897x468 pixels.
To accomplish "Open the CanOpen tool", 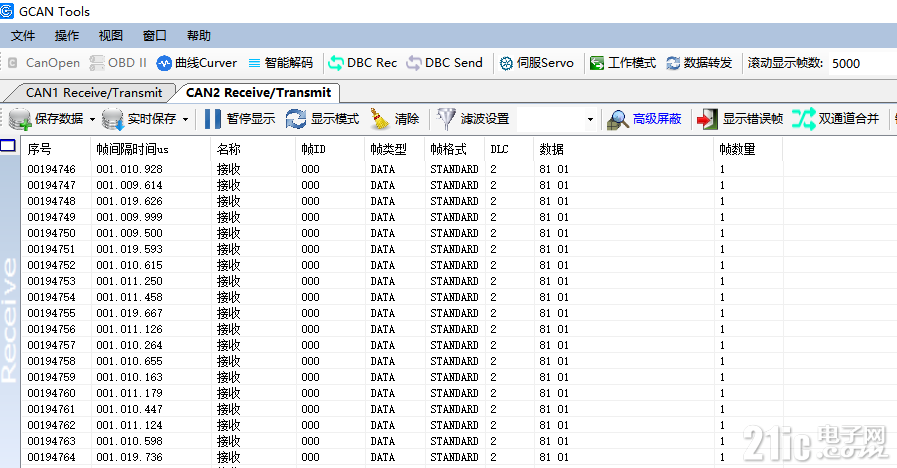I will pyautogui.click(x=44, y=63).
